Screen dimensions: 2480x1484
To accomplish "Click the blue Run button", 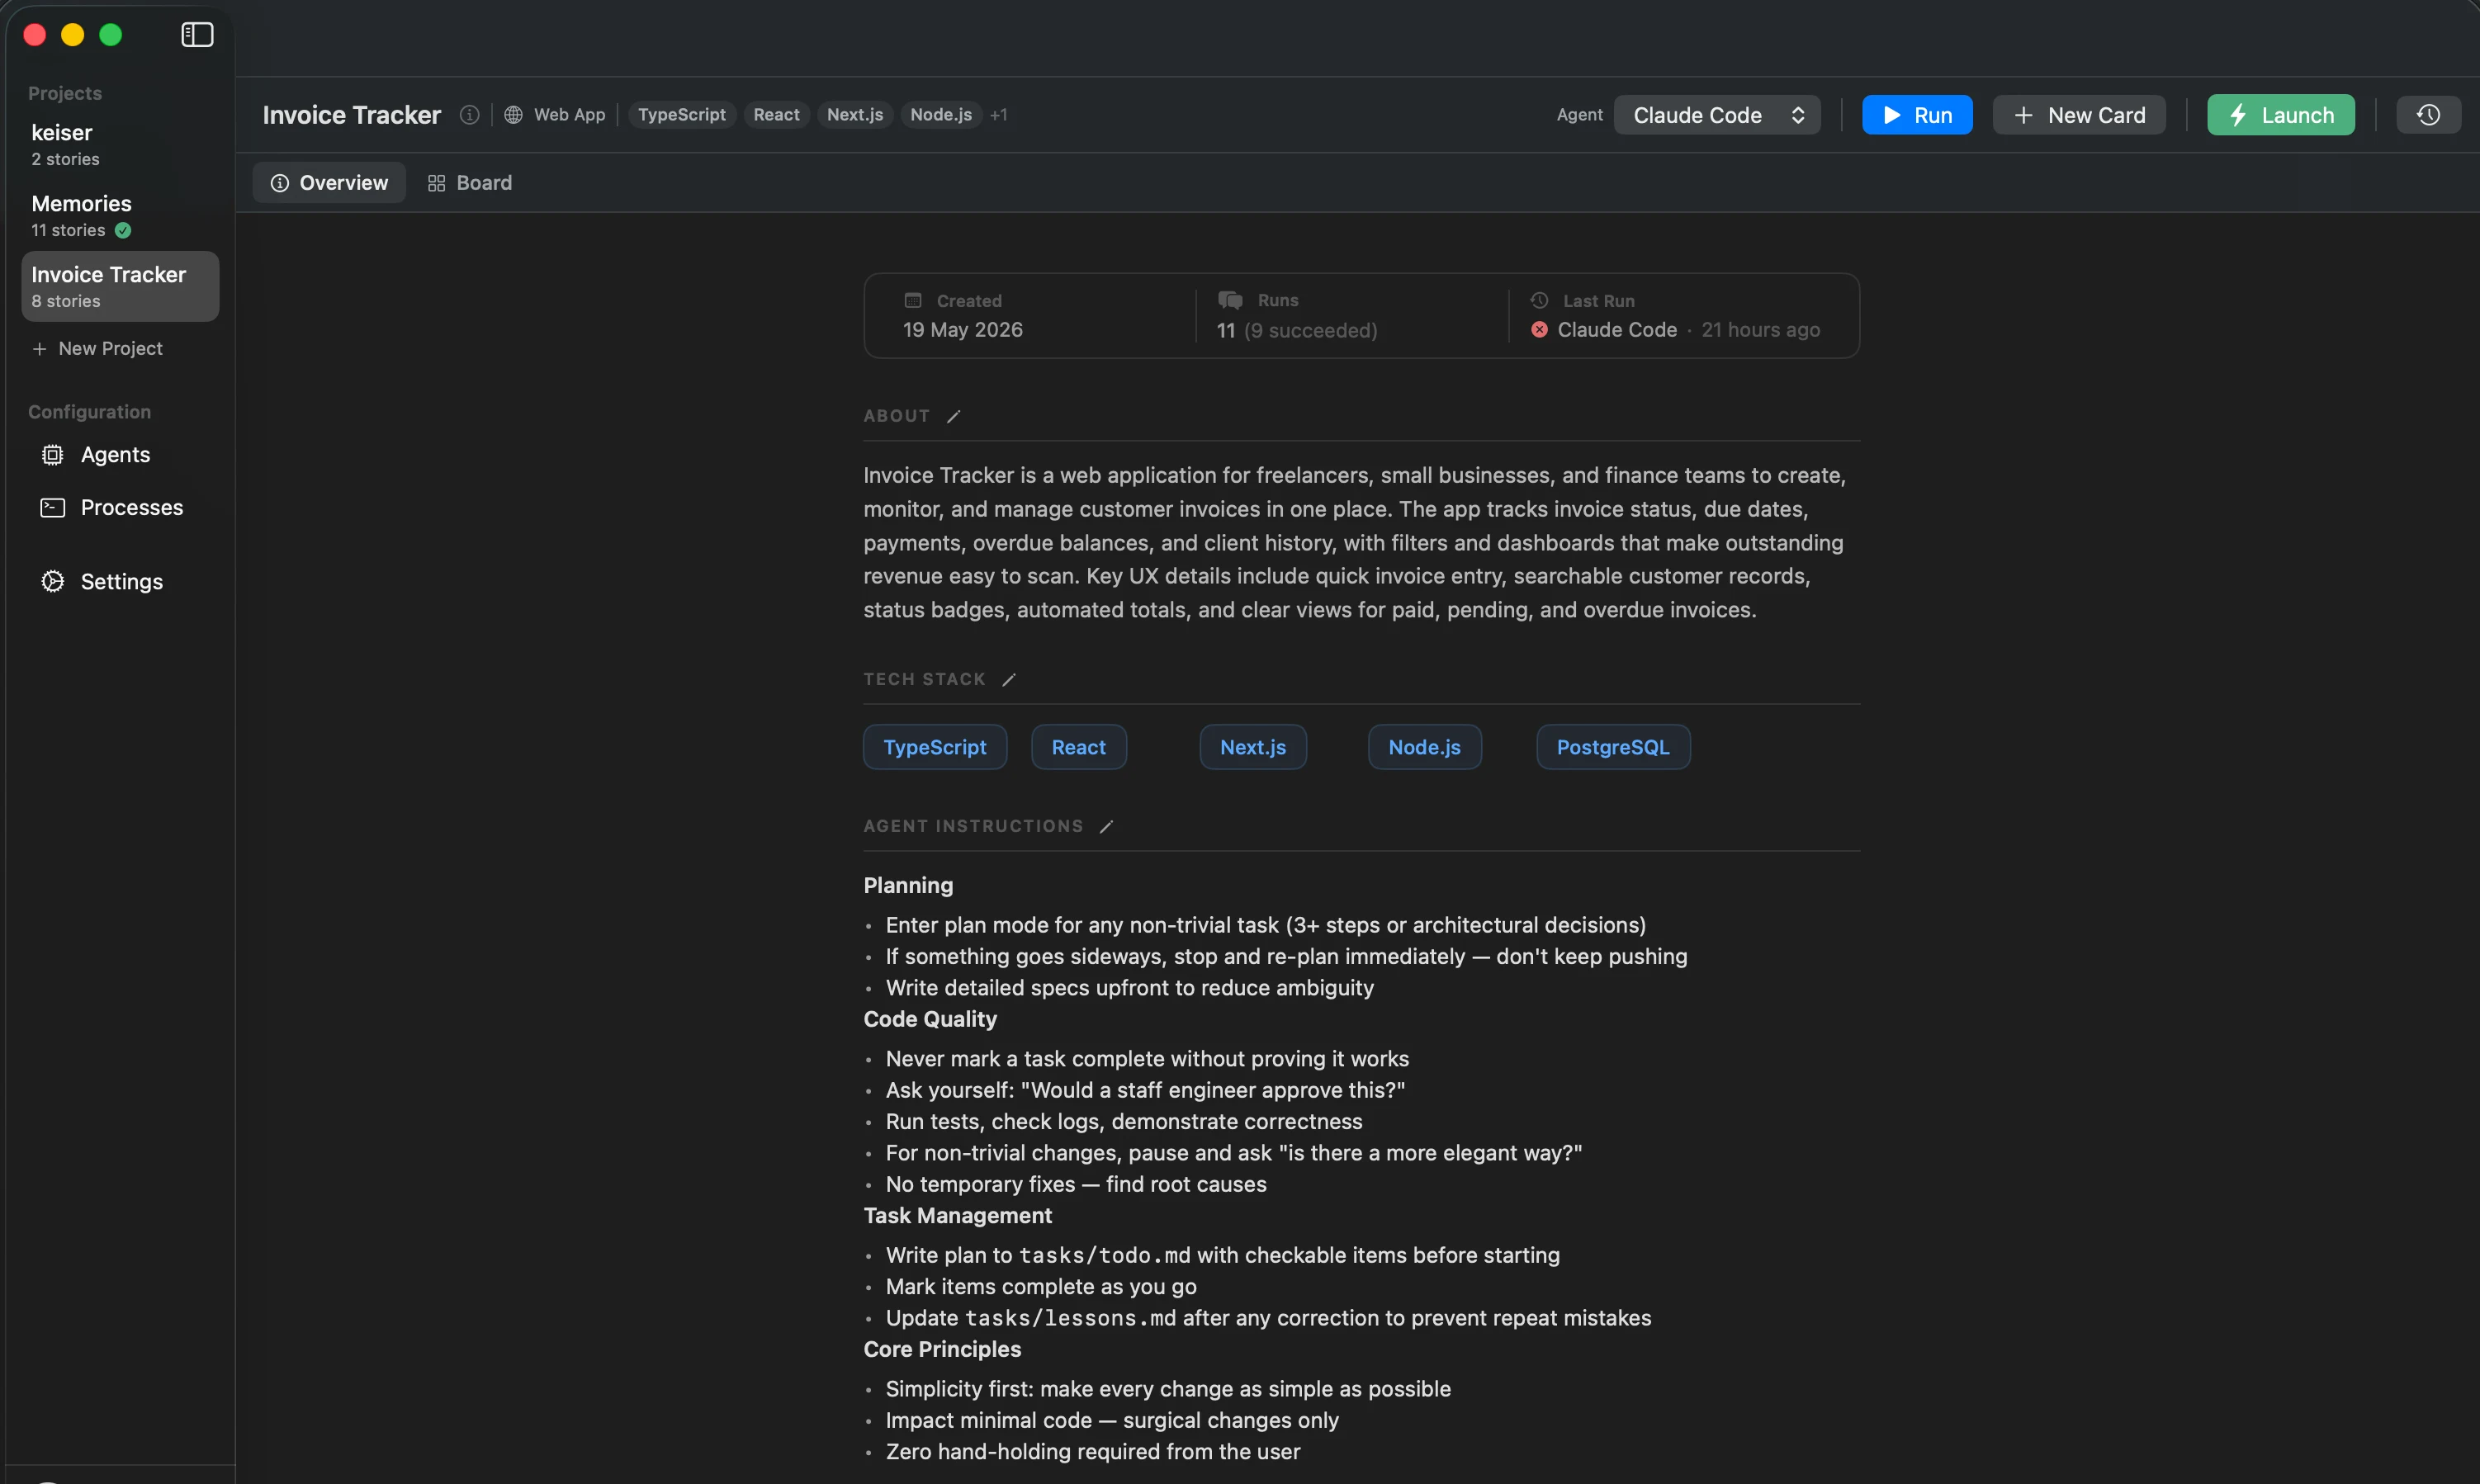I will coord(1916,115).
